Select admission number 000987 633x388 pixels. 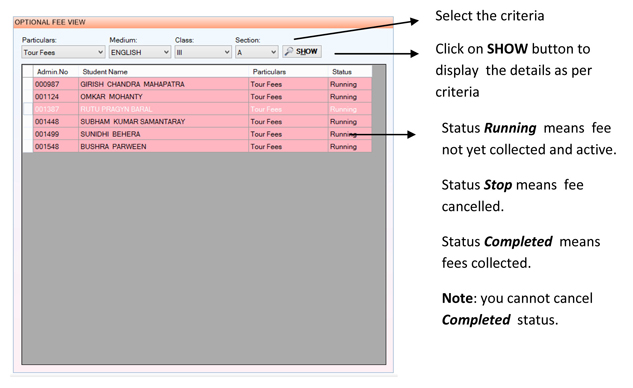(56, 84)
